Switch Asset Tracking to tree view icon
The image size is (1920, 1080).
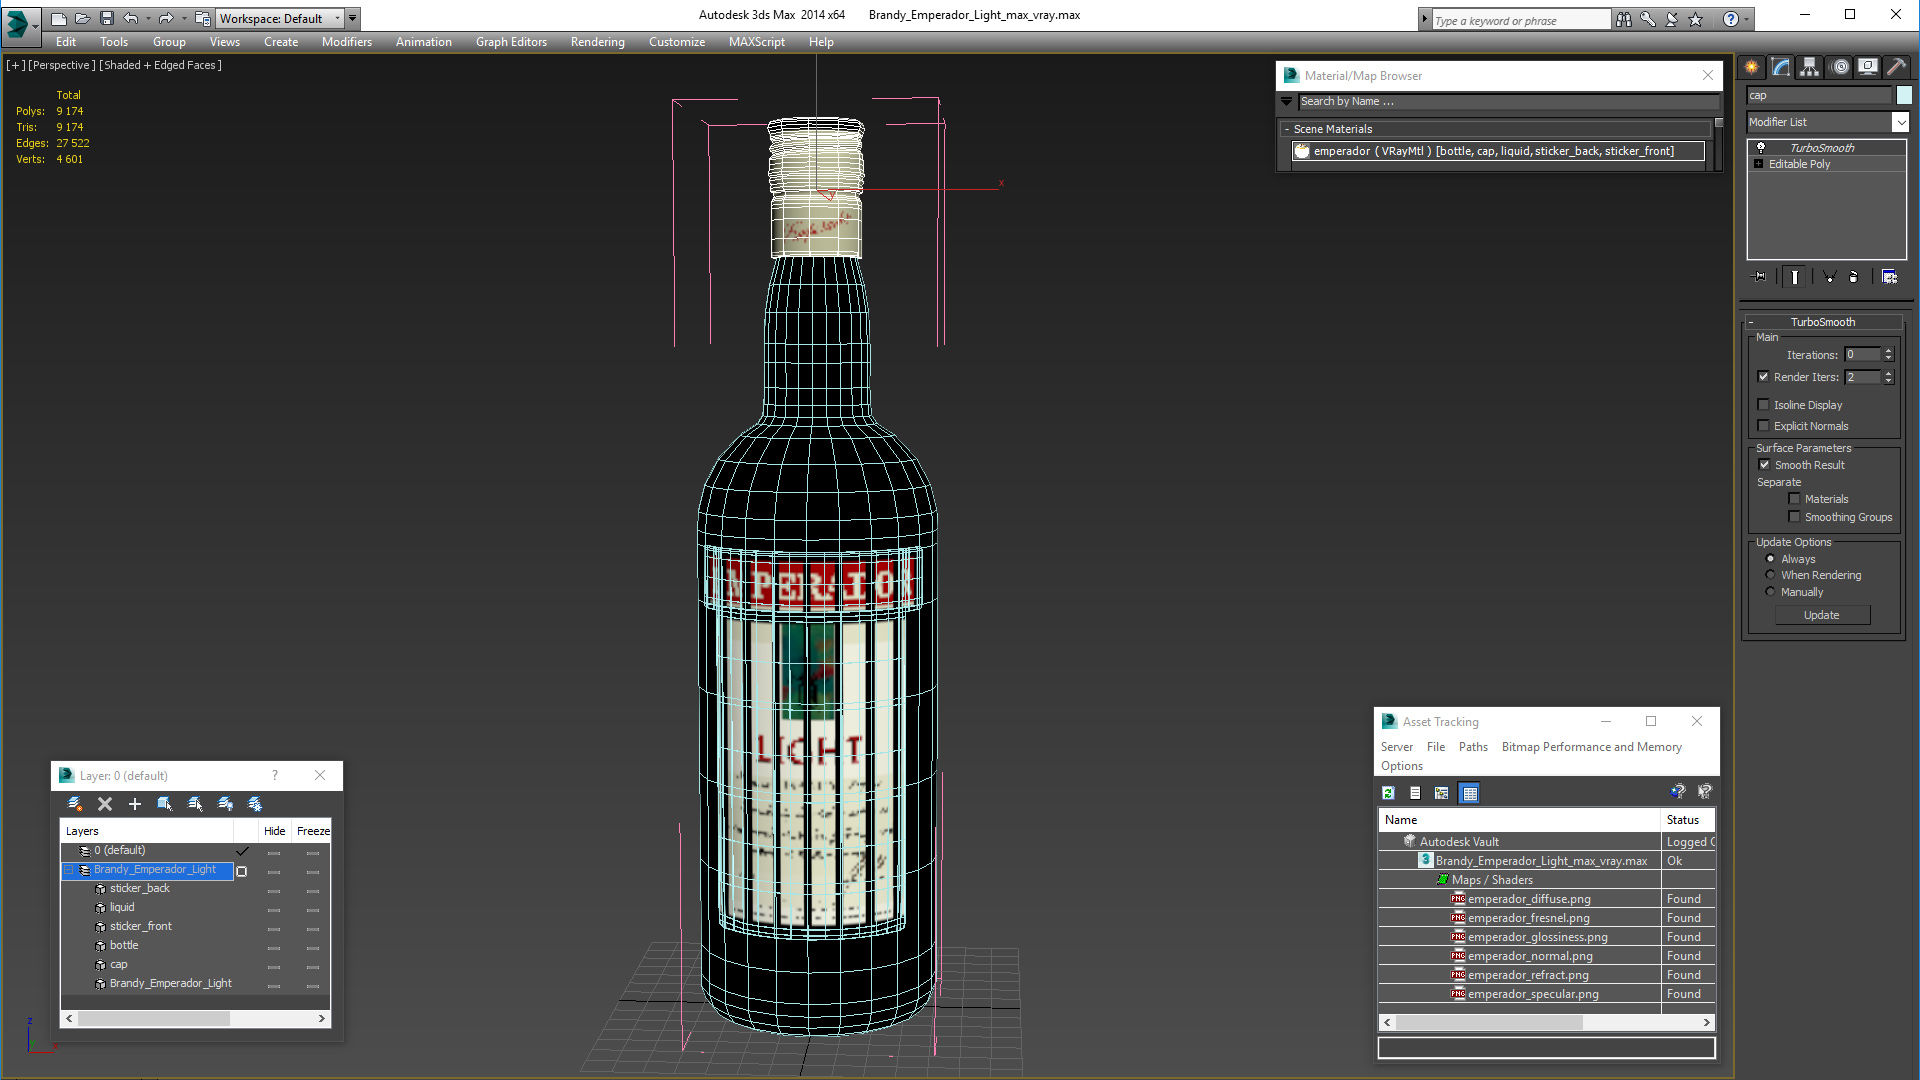(1441, 793)
